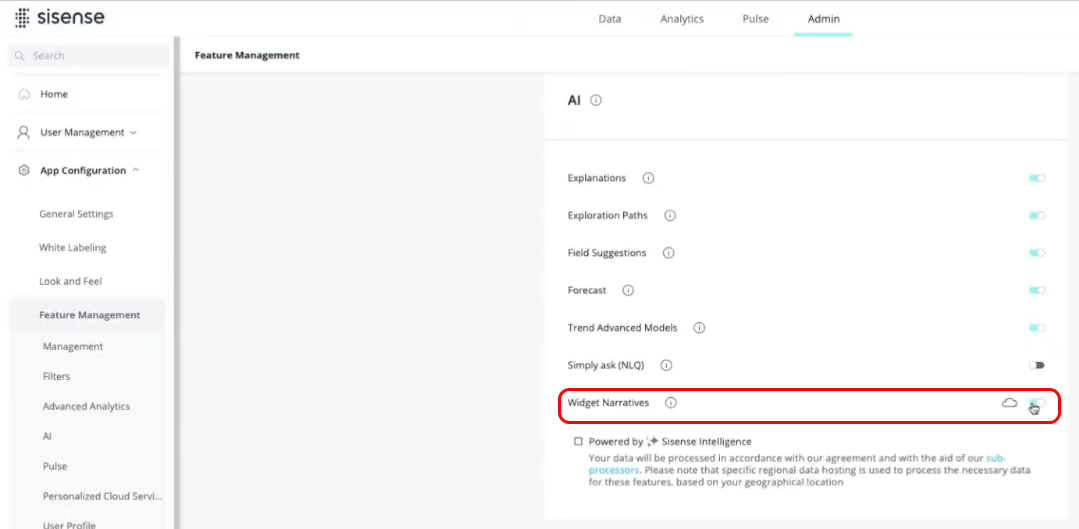Image resolution: width=1079 pixels, height=529 pixels.
Task: Select Feature Management in sidebar
Action: tap(87, 315)
